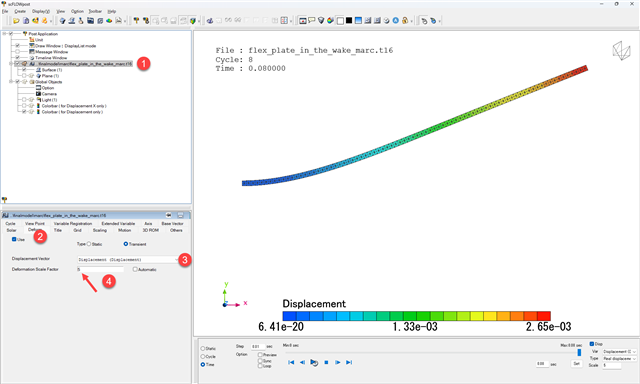Click the time slider handle at Max
This screenshot has height=384, width=640.
point(579,352)
